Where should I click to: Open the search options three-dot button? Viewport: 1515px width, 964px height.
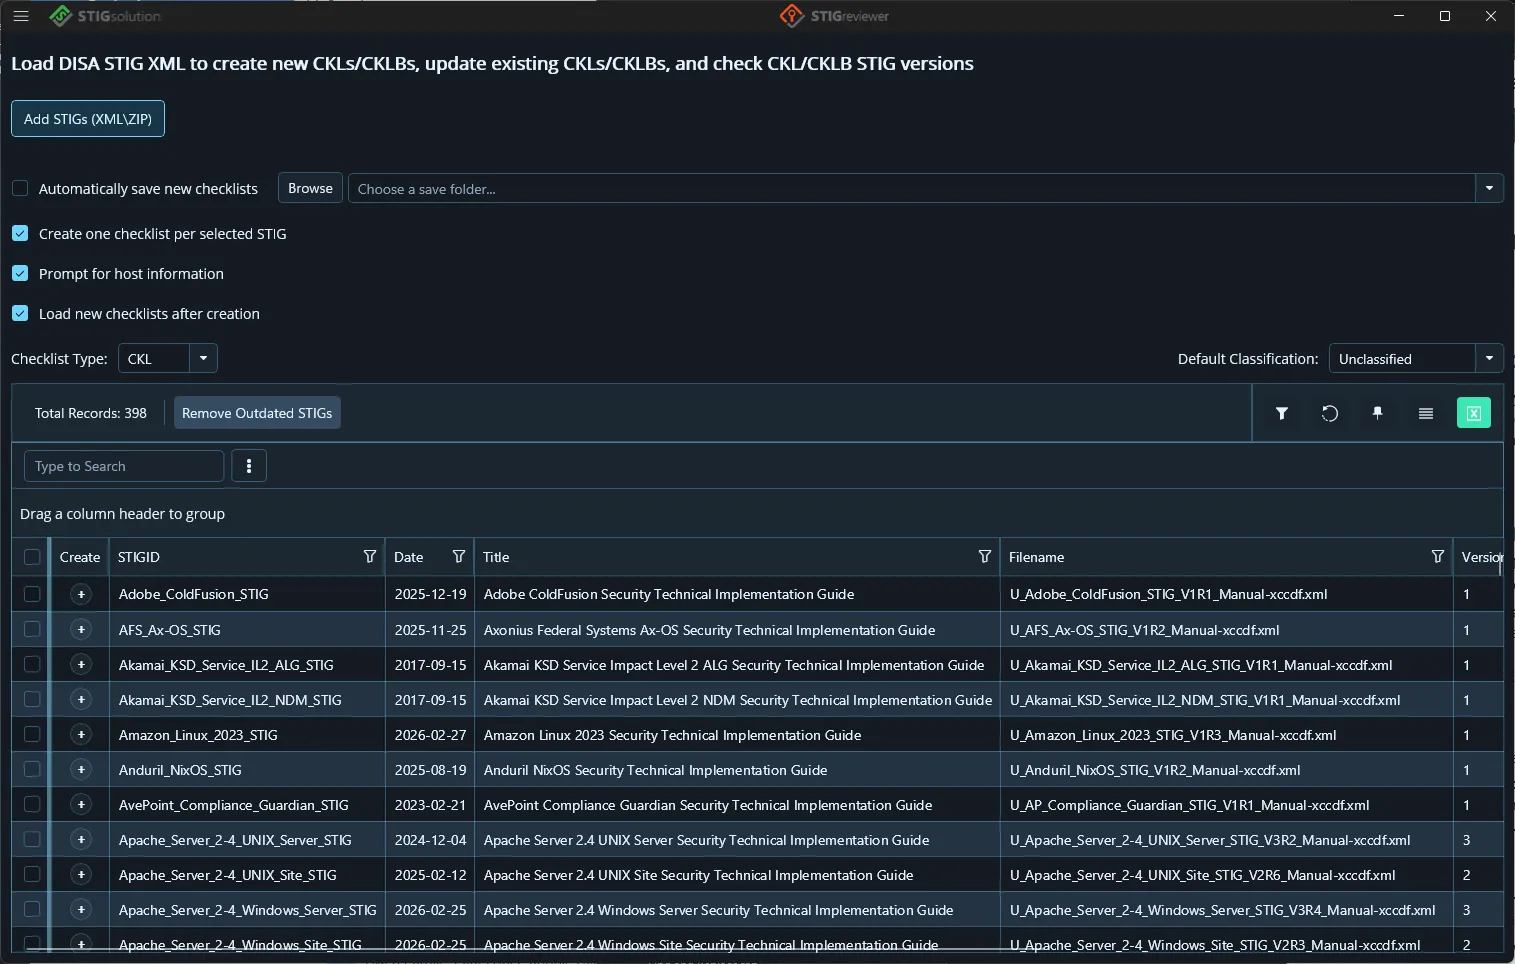point(249,466)
